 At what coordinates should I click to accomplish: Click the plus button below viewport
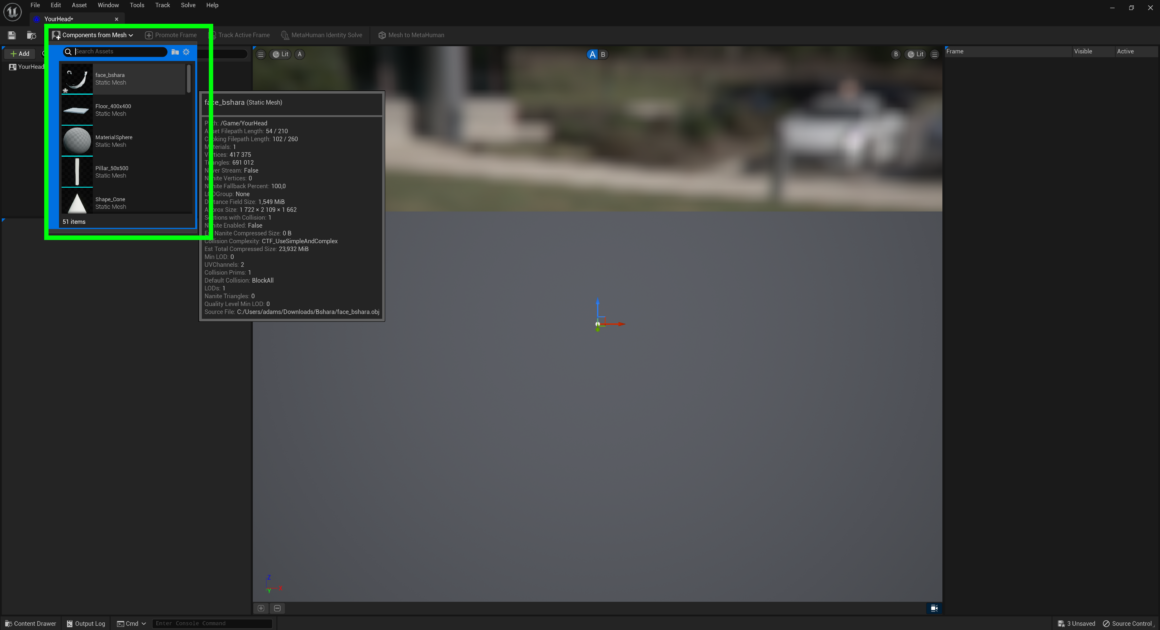261,609
